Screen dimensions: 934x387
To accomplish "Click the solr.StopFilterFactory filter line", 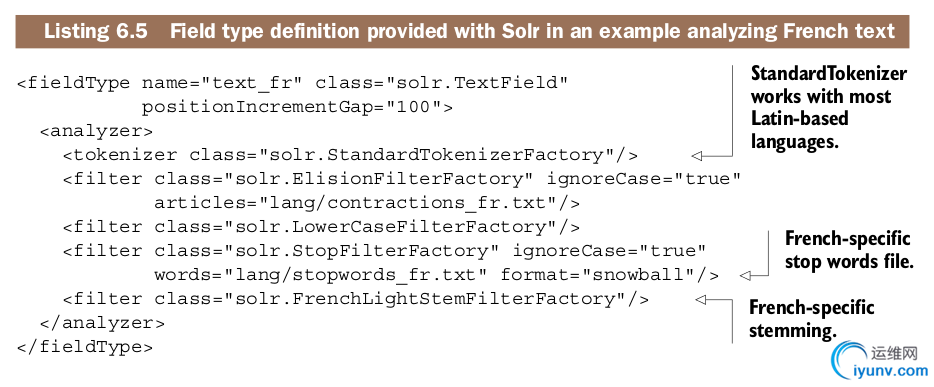I will [x=385, y=251].
